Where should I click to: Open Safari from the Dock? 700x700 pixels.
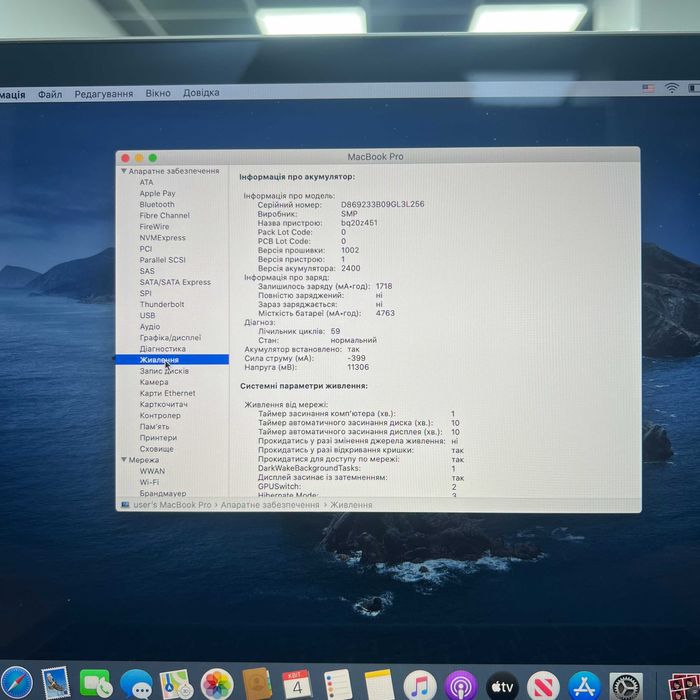pos(16,682)
